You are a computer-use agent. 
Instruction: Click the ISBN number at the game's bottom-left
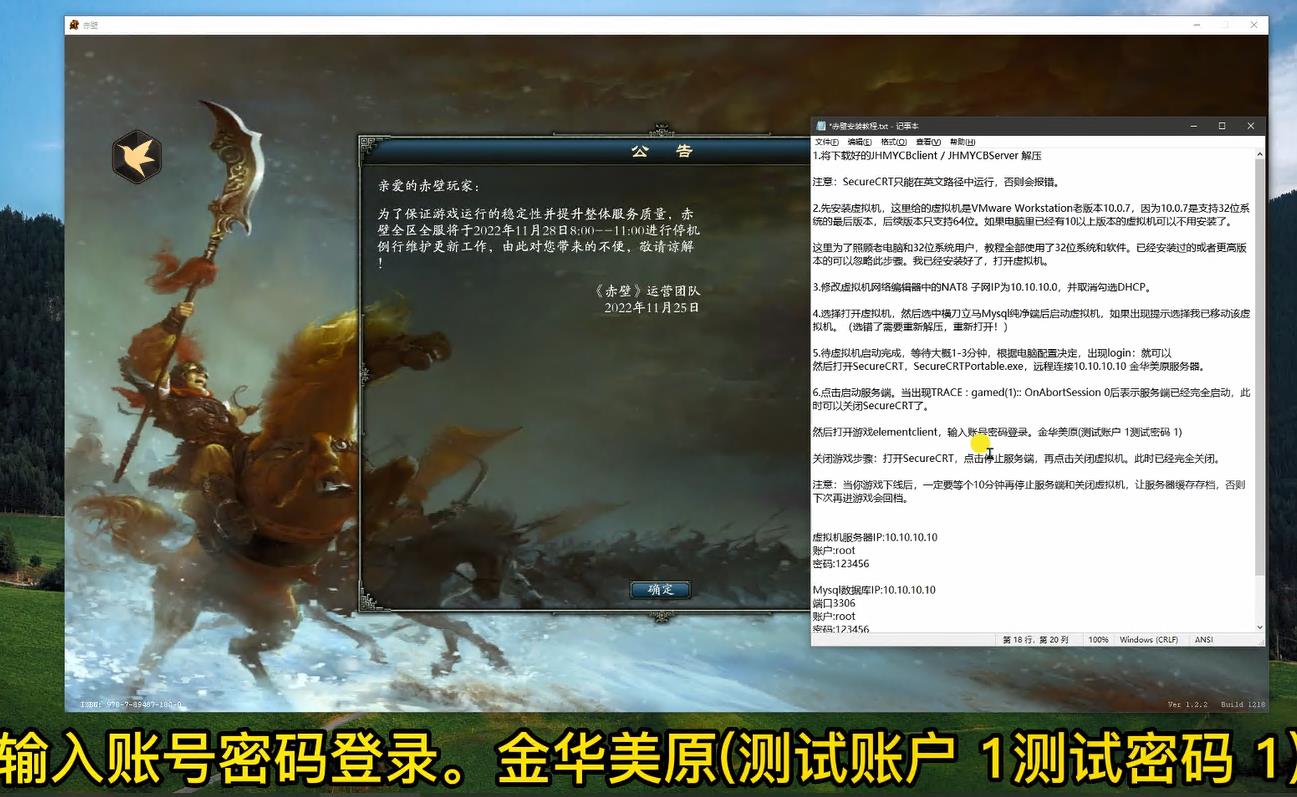coord(131,705)
